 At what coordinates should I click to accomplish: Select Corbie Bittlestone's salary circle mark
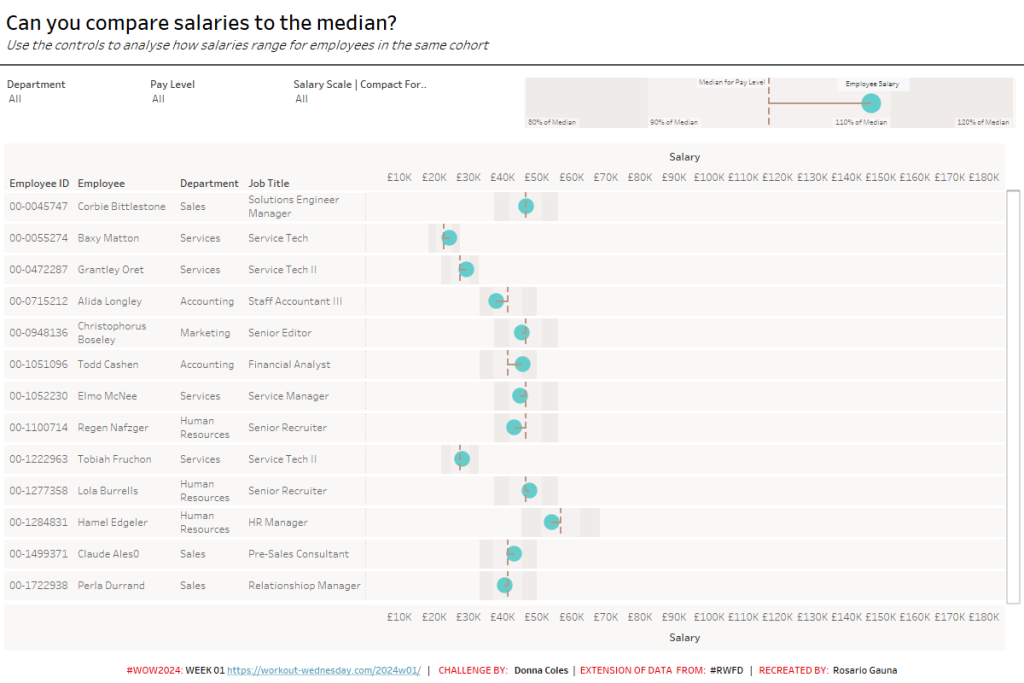[526, 207]
